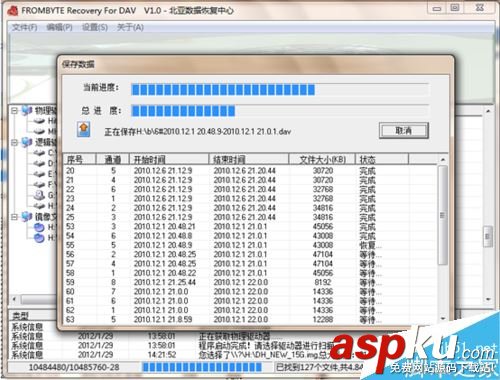Sort by 文件大小(KB) column header
The image size is (500, 380).
point(322,160)
